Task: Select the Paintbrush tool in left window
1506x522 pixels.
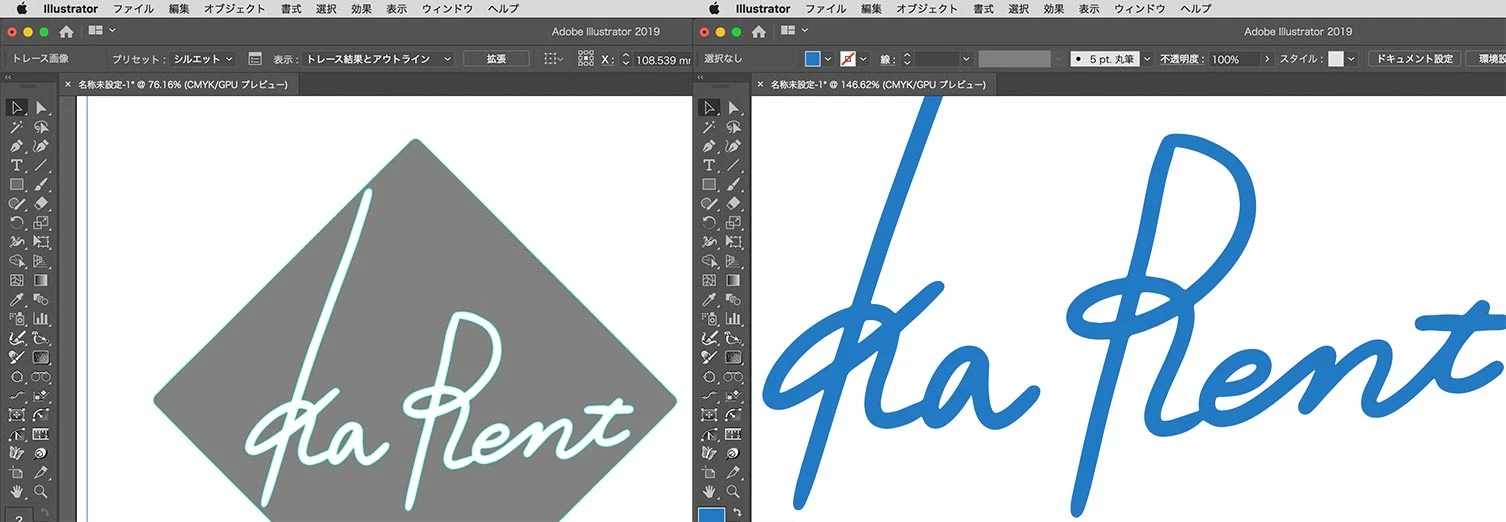Action: [42, 184]
